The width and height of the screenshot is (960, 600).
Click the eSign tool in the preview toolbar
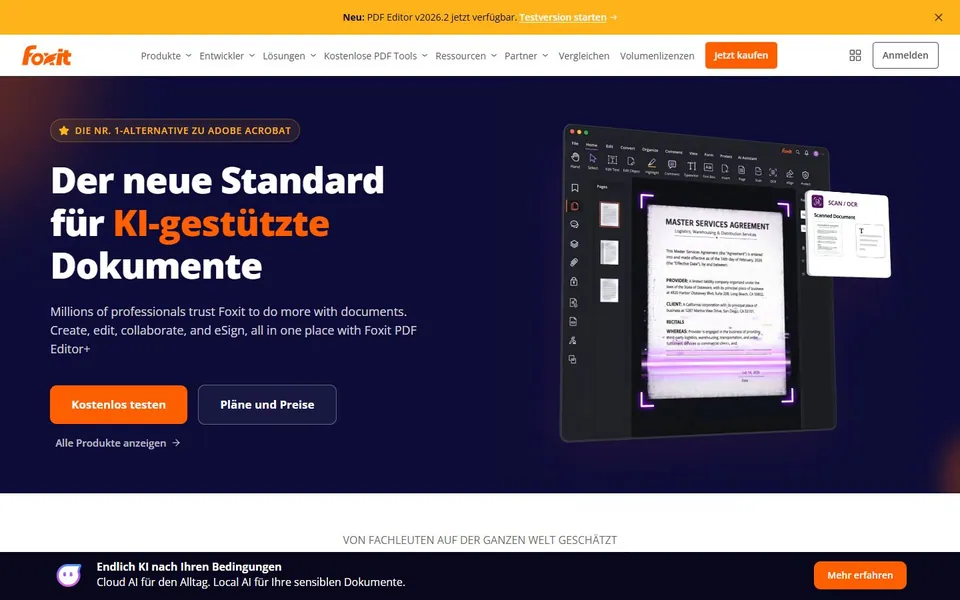(790, 178)
